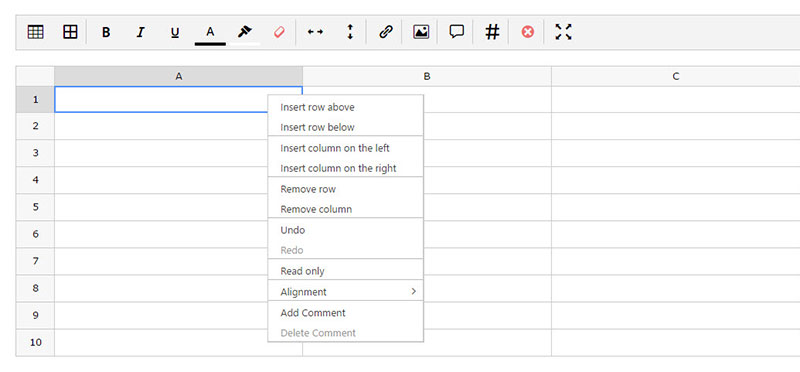The width and height of the screenshot is (800, 372).
Task: Click the hash number format icon
Action: tap(492, 32)
